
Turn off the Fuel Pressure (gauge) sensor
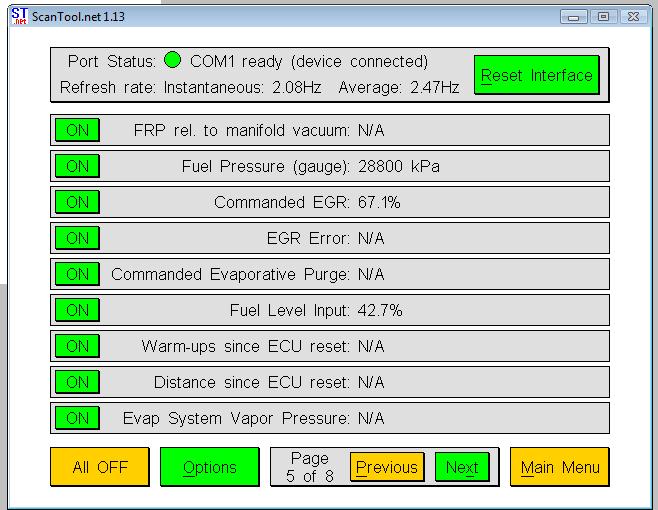77,166
